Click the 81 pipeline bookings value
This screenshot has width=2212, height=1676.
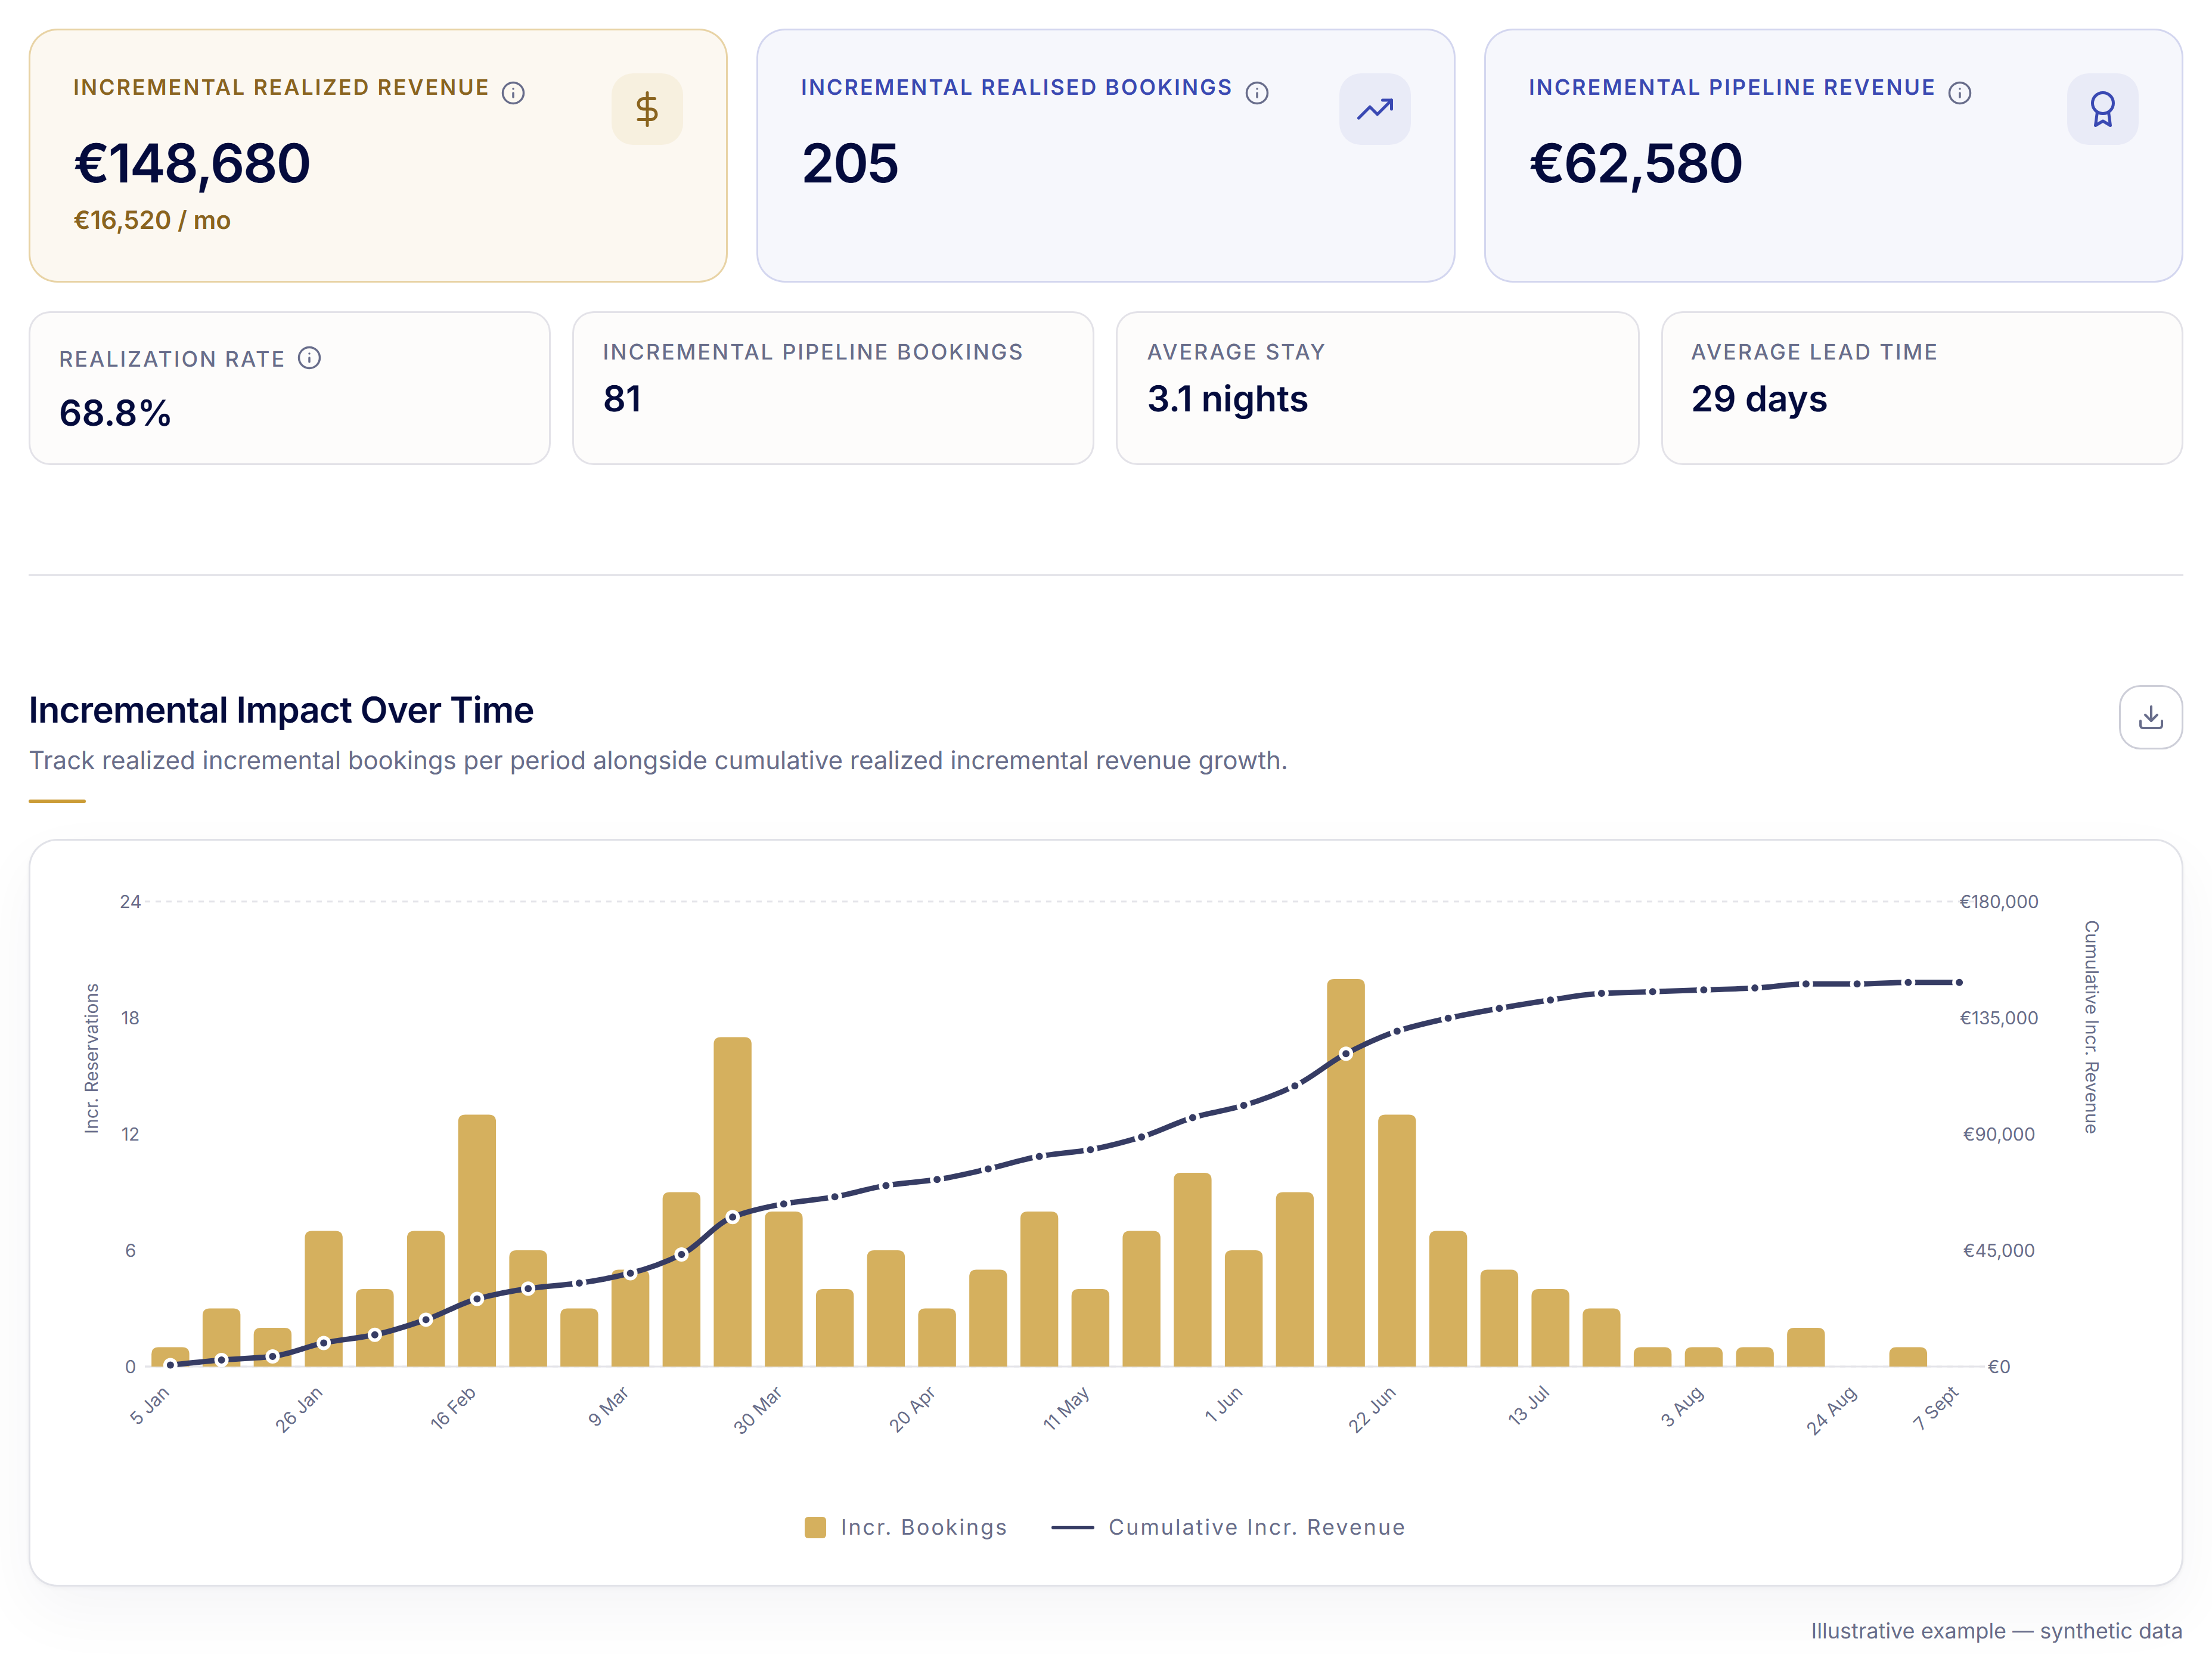click(622, 399)
